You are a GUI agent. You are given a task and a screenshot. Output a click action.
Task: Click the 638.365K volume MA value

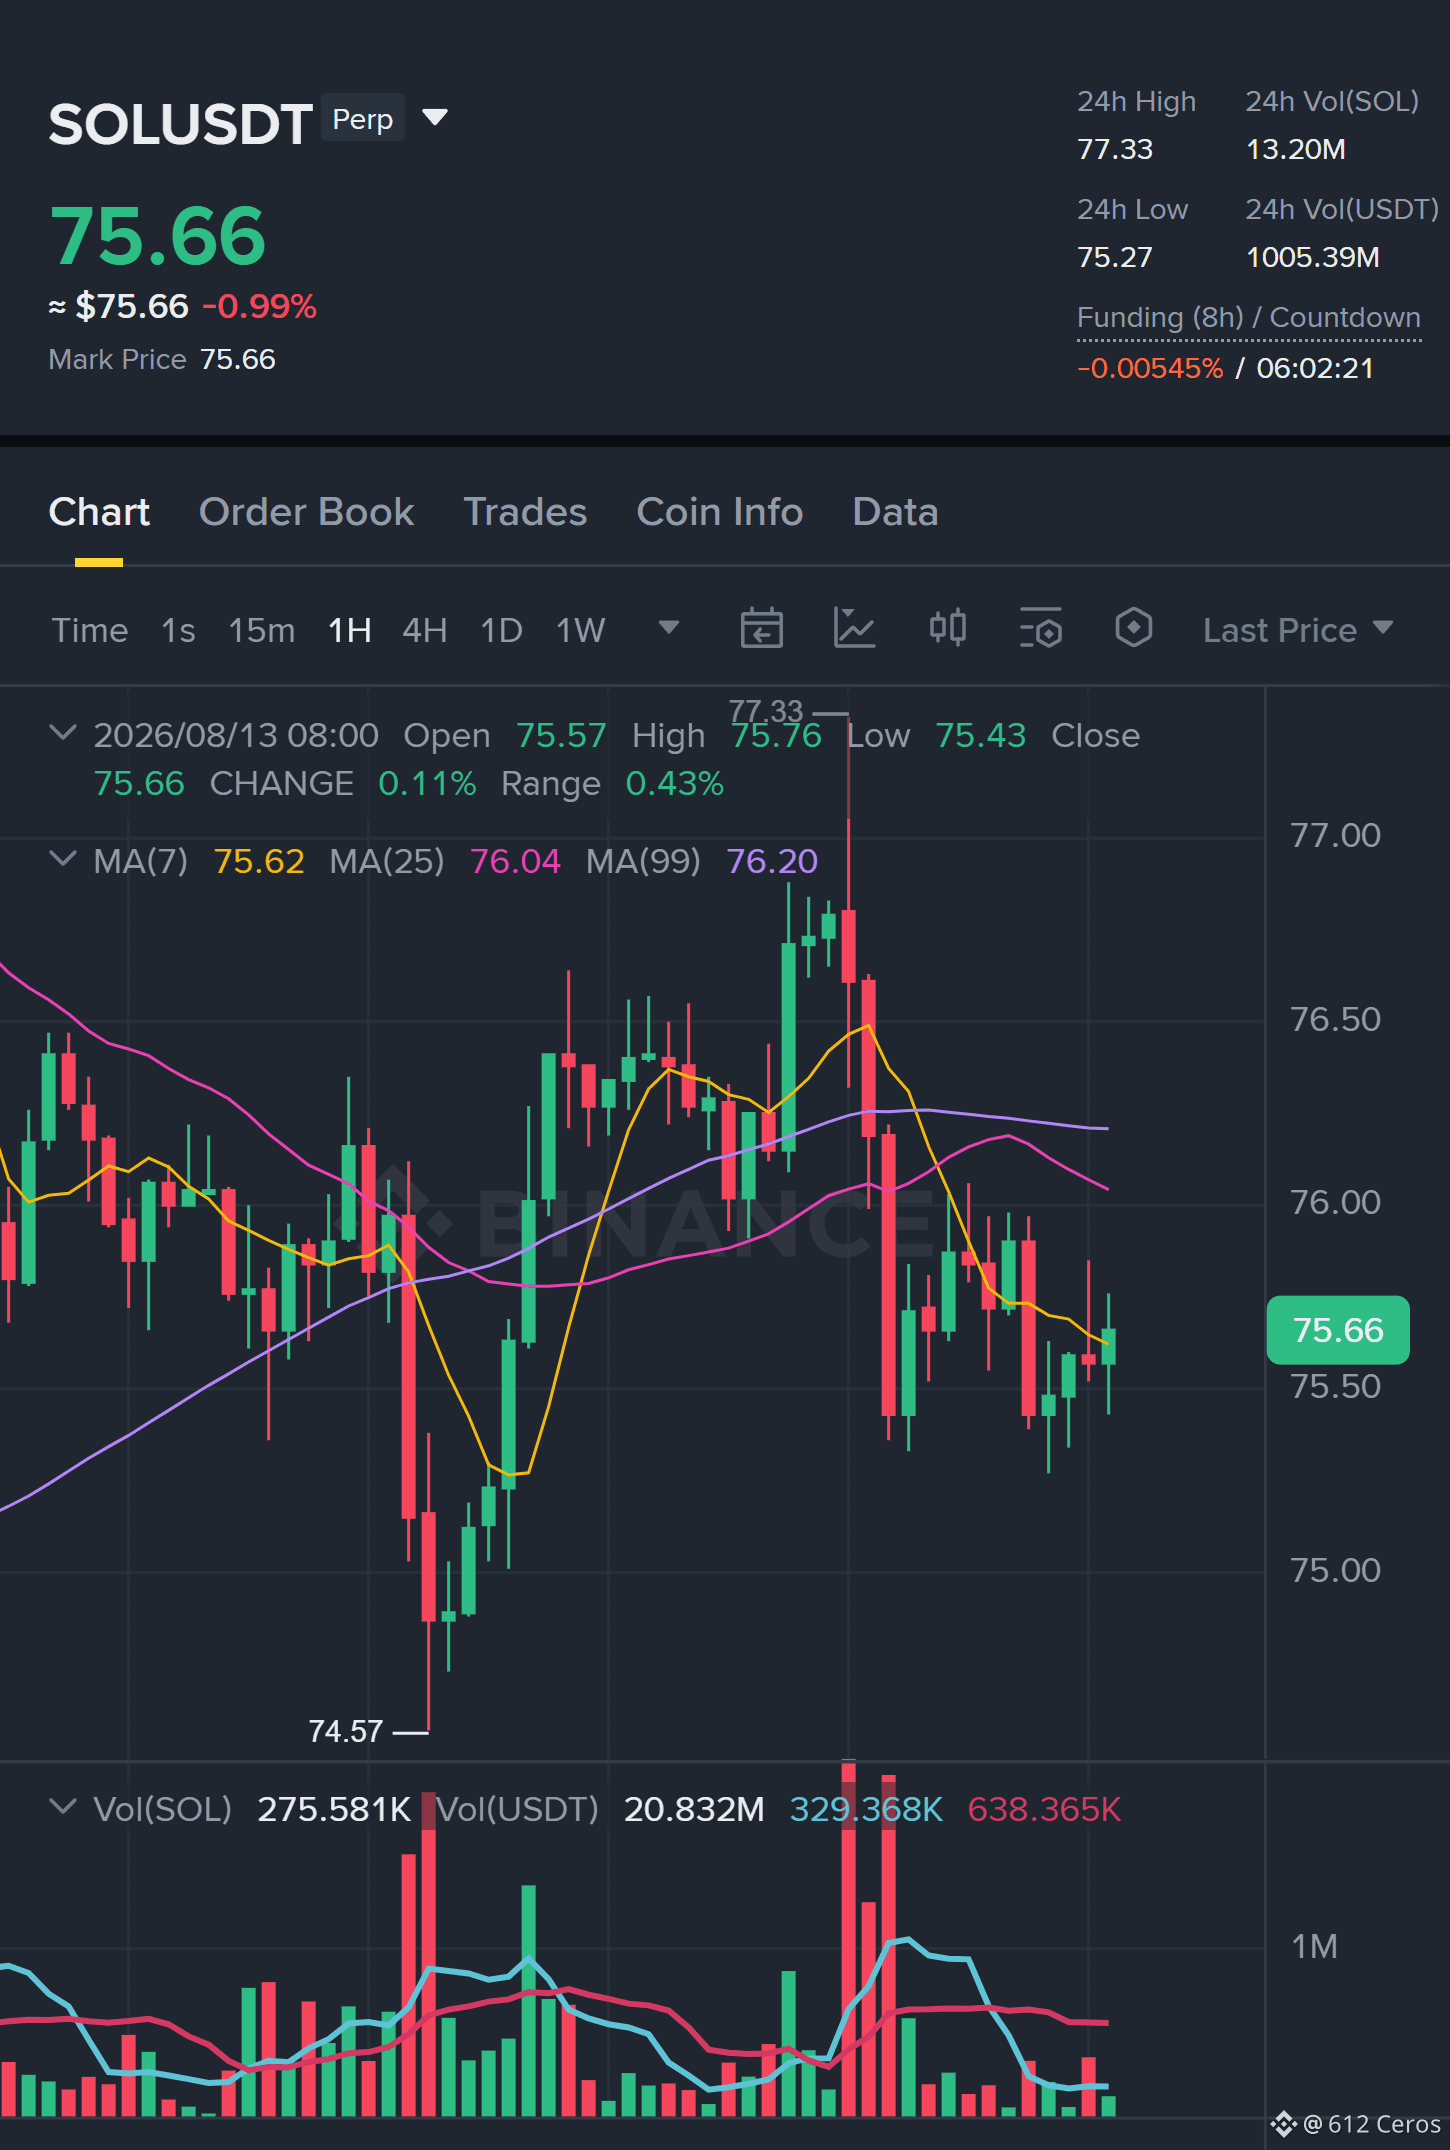pyautogui.click(x=1045, y=1809)
